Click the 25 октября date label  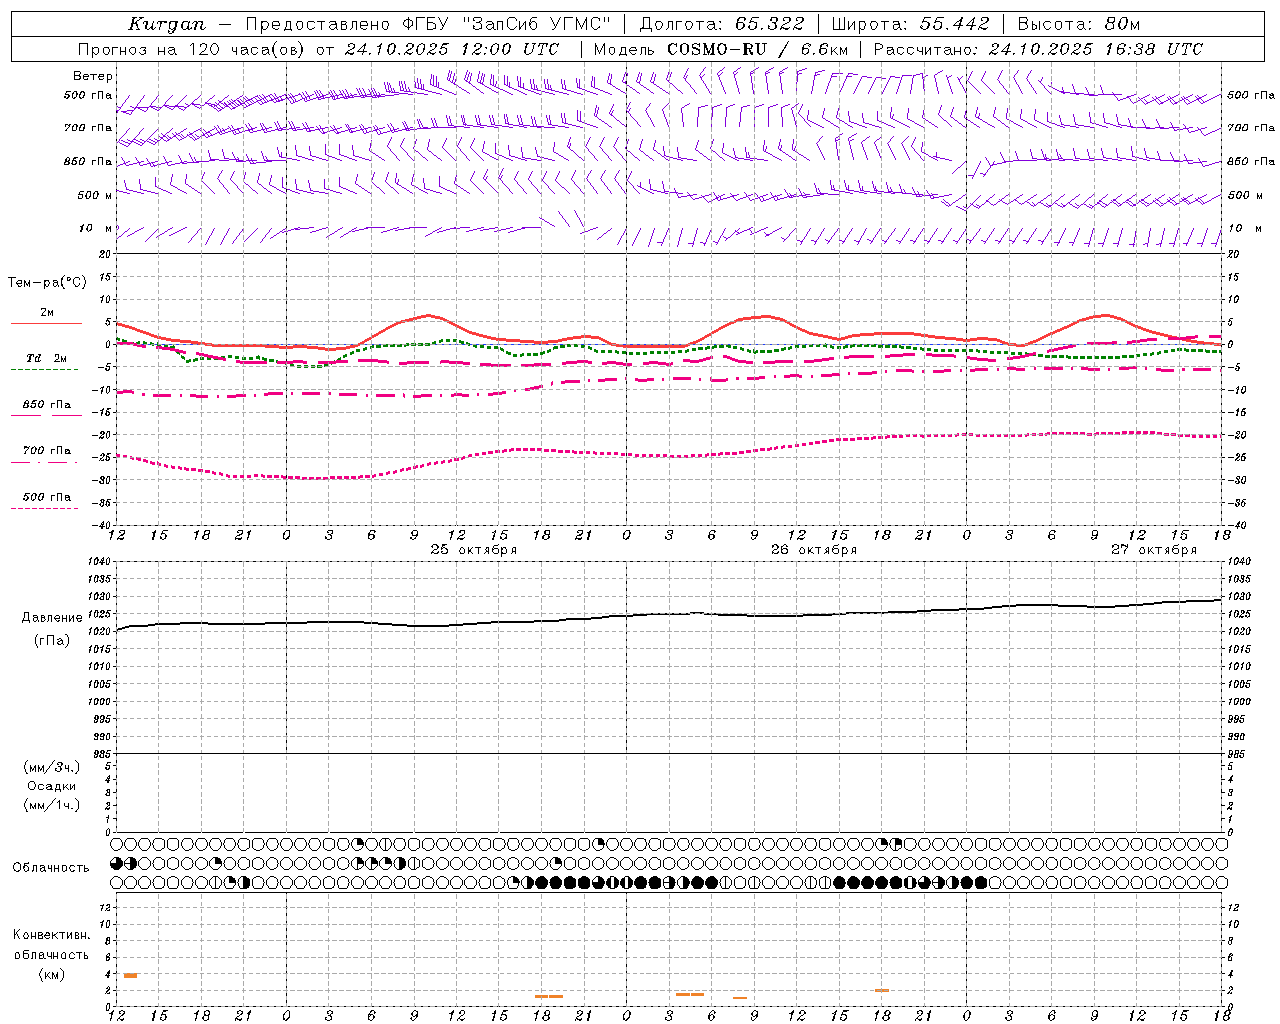[x=474, y=550]
